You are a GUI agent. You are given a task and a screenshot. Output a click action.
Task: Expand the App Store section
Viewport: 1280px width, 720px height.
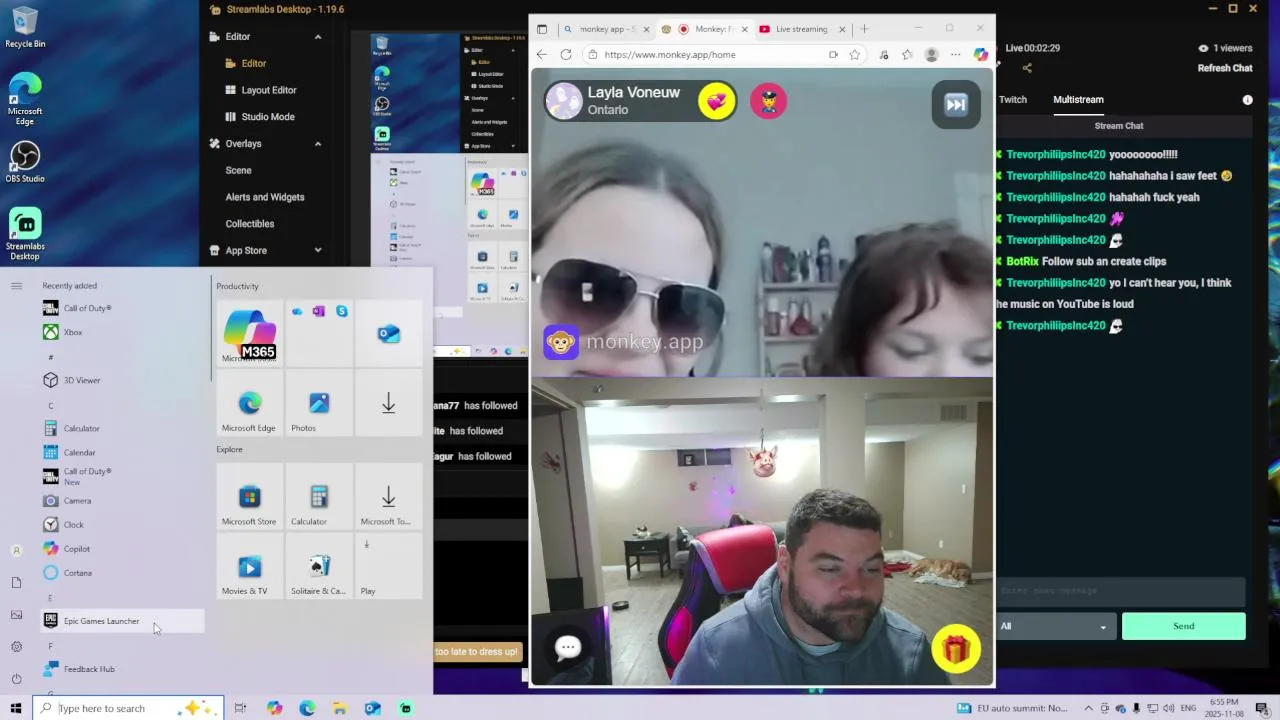318,251
